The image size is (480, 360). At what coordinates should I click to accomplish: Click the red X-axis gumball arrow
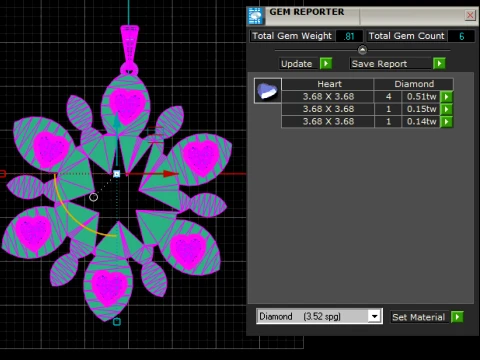click(x=171, y=173)
